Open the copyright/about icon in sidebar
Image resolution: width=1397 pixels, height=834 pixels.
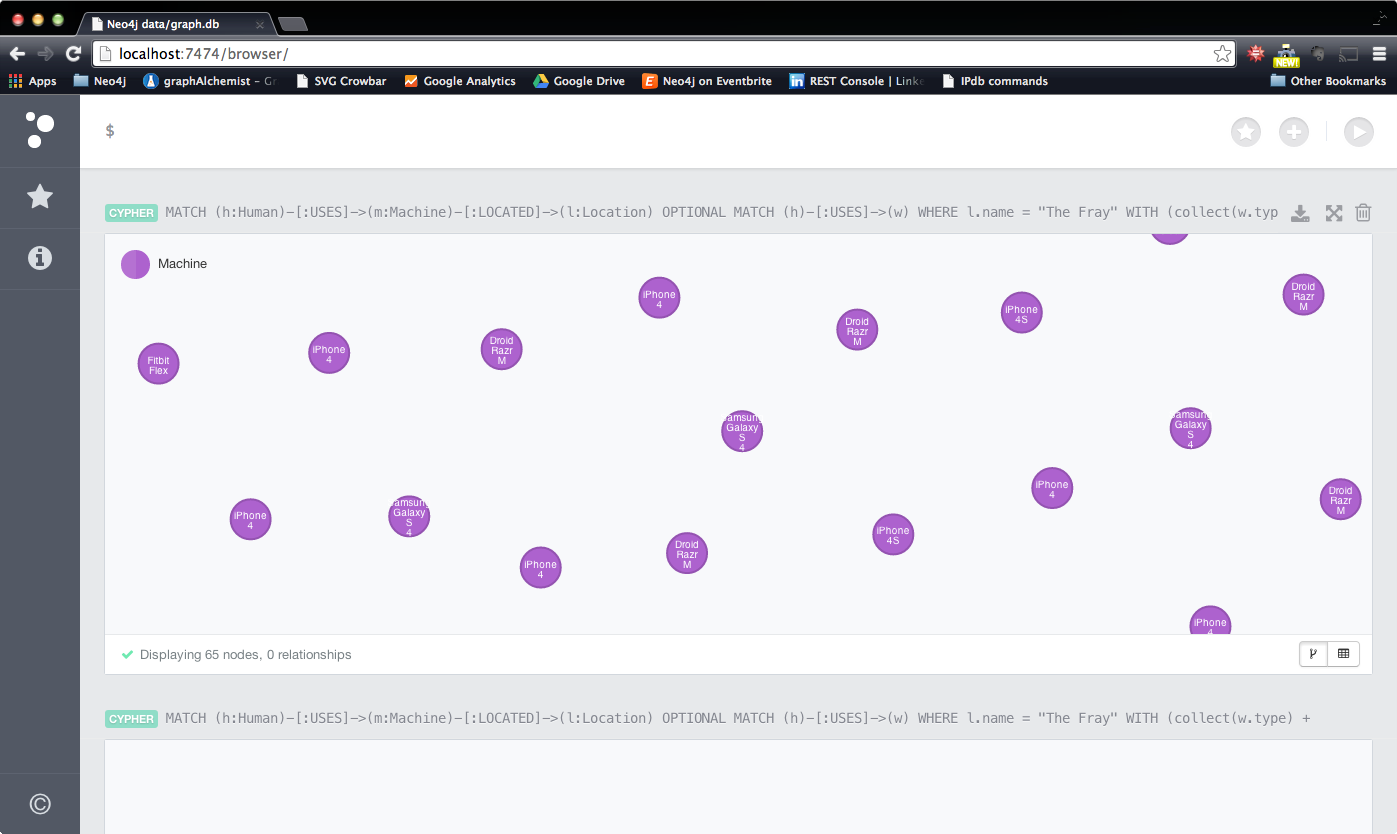tap(40, 804)
